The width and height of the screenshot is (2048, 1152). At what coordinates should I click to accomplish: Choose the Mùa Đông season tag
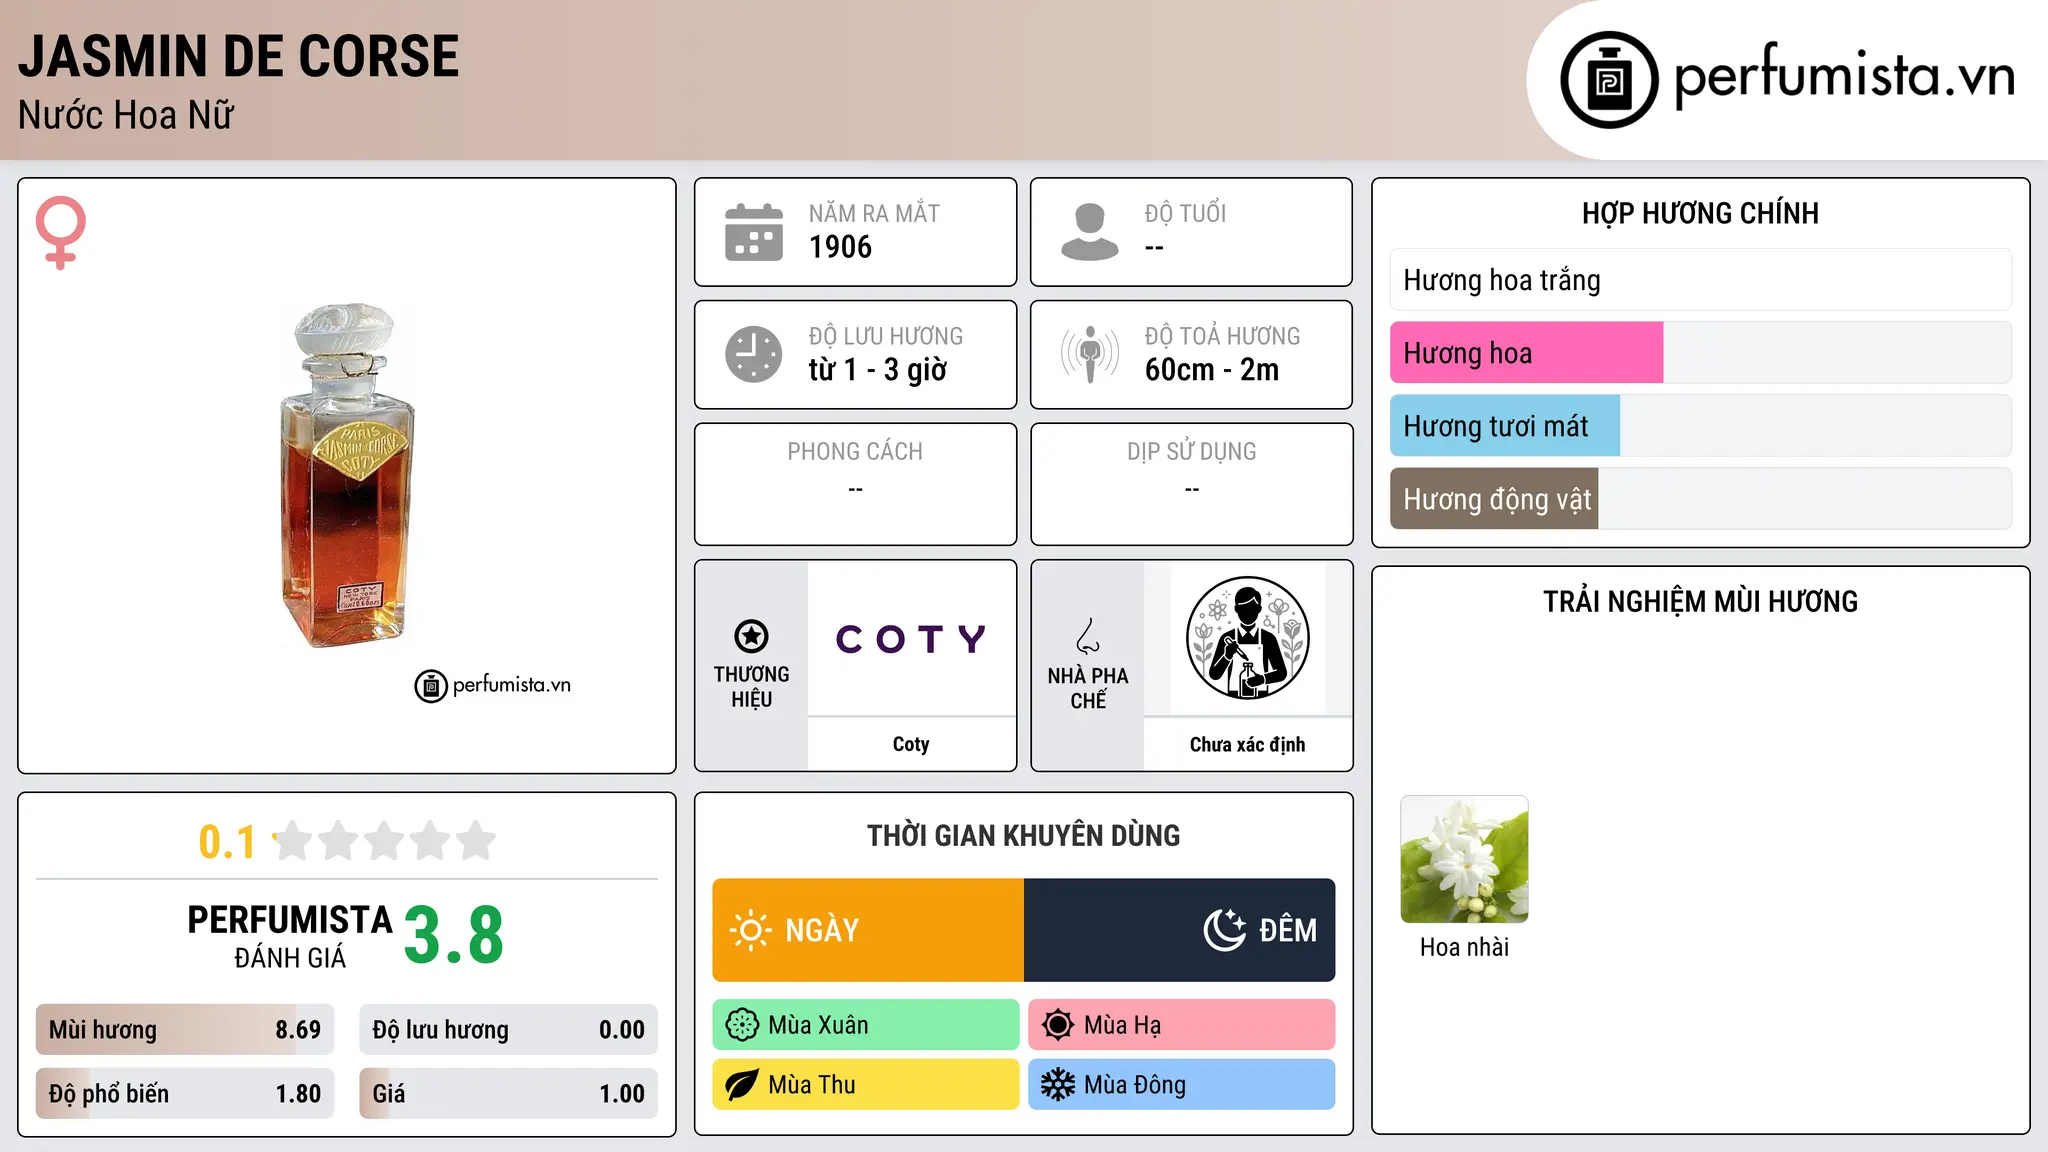[x=1182, y=1085]
